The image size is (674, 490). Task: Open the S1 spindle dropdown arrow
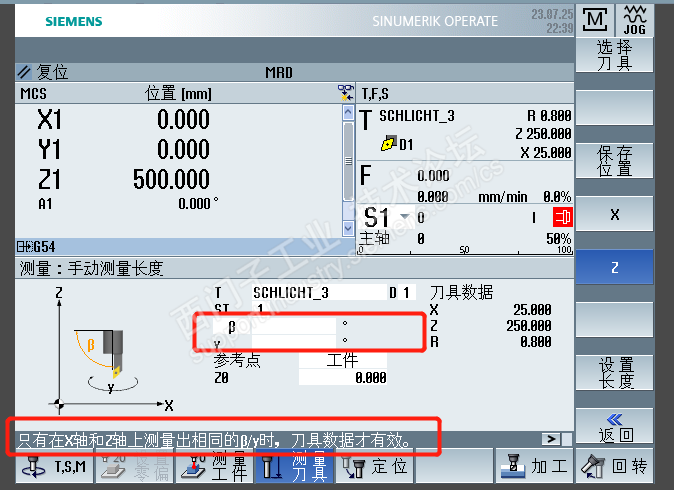404,216
